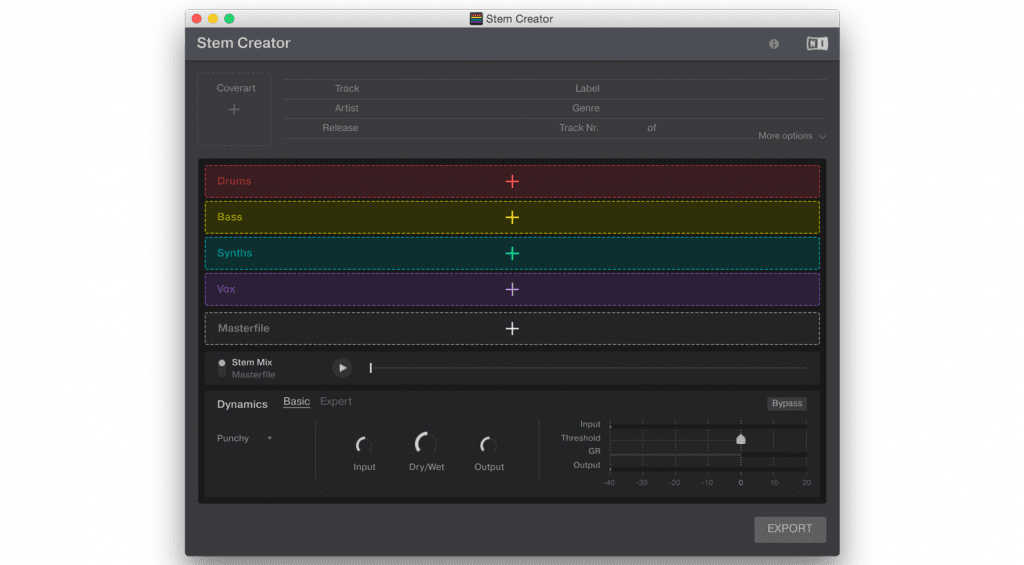
Task: Click the EXPORT button
Action: 790,529
